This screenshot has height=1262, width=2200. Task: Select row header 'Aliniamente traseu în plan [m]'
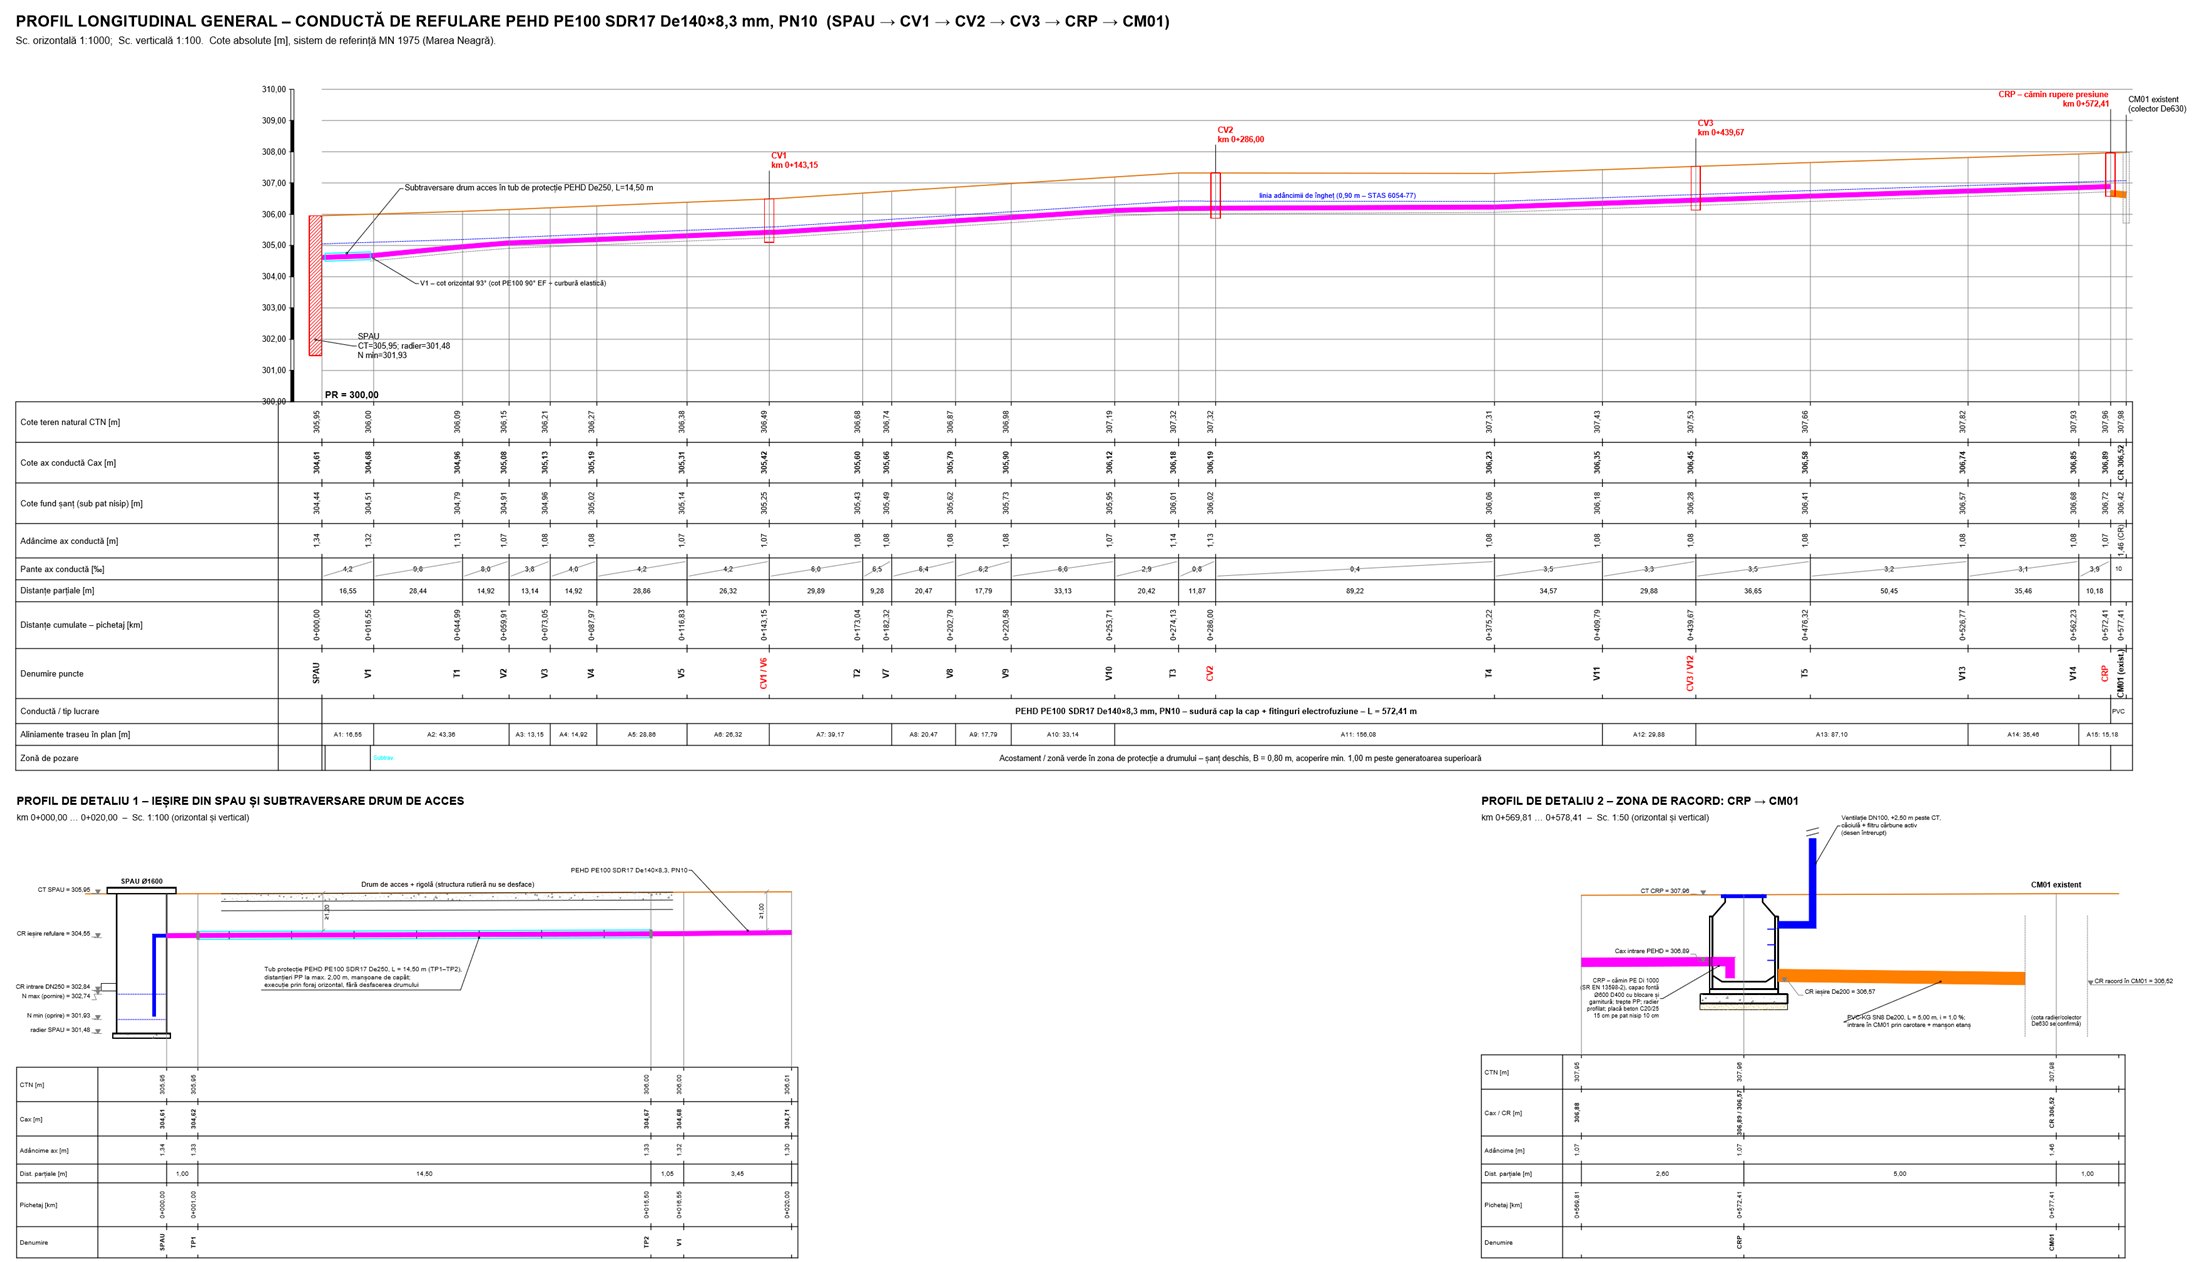click(75, 735)
